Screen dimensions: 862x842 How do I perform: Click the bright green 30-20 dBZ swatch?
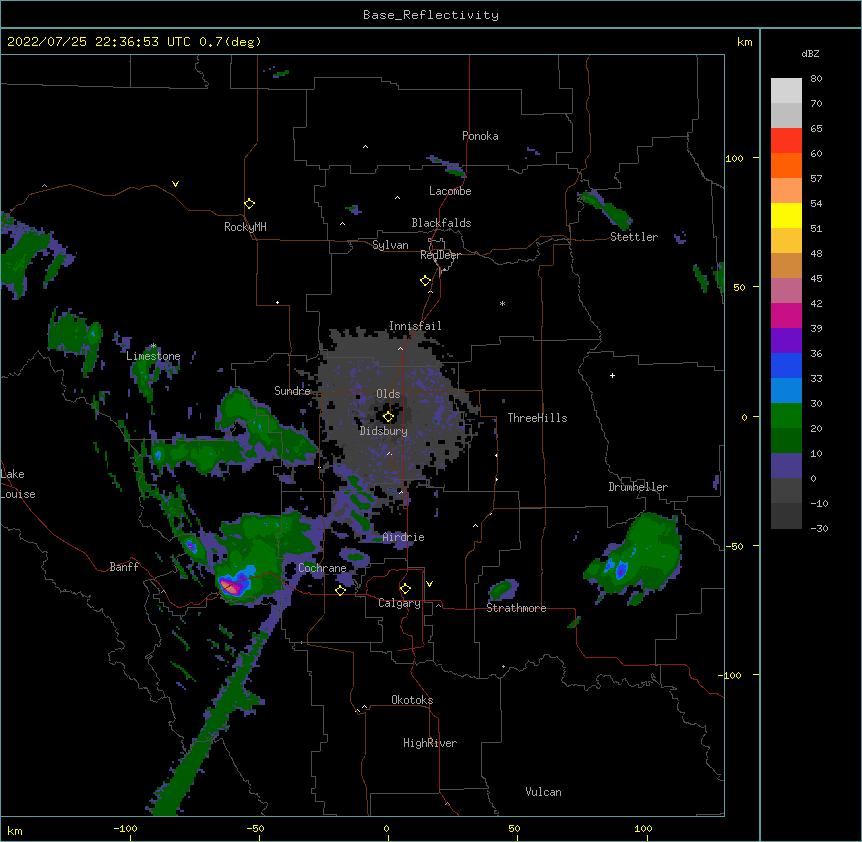point(786,416)
